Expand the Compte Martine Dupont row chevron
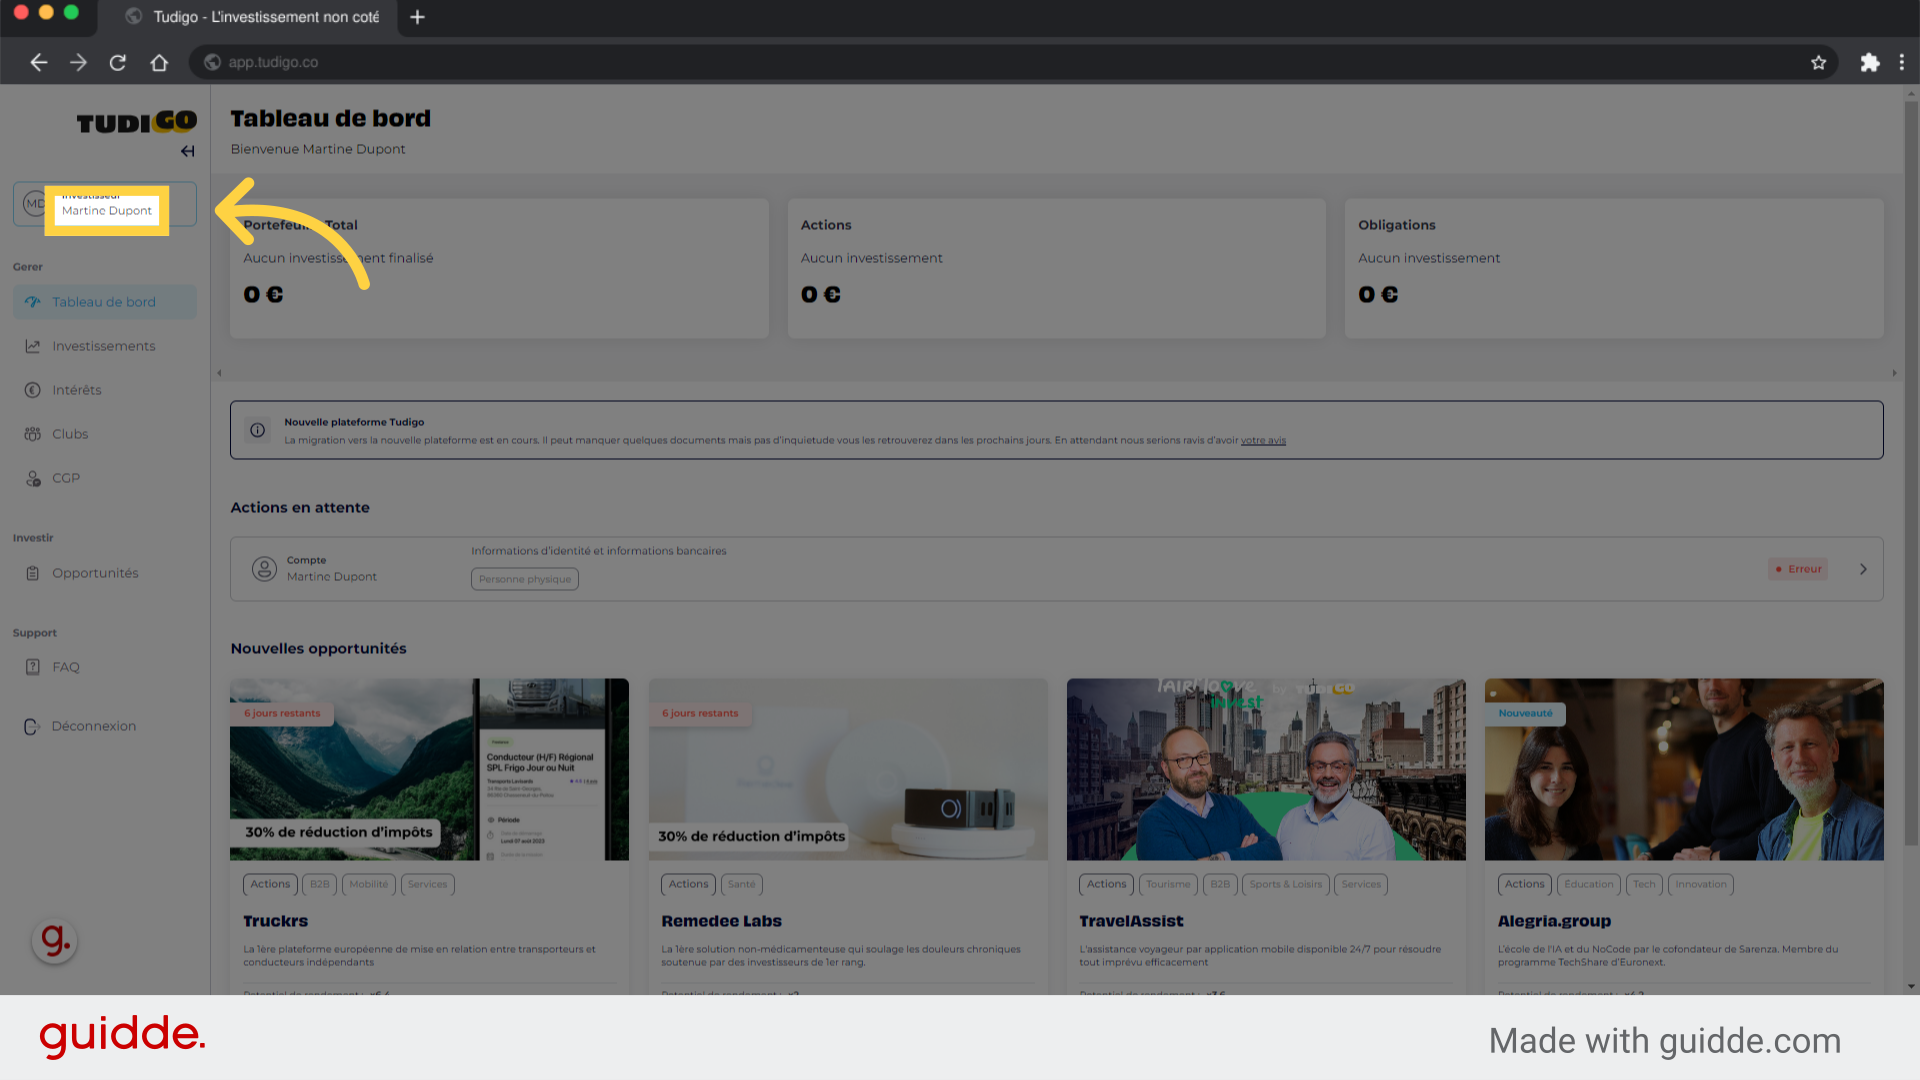This screenshot has height=1080, width=1920. 1863,569
